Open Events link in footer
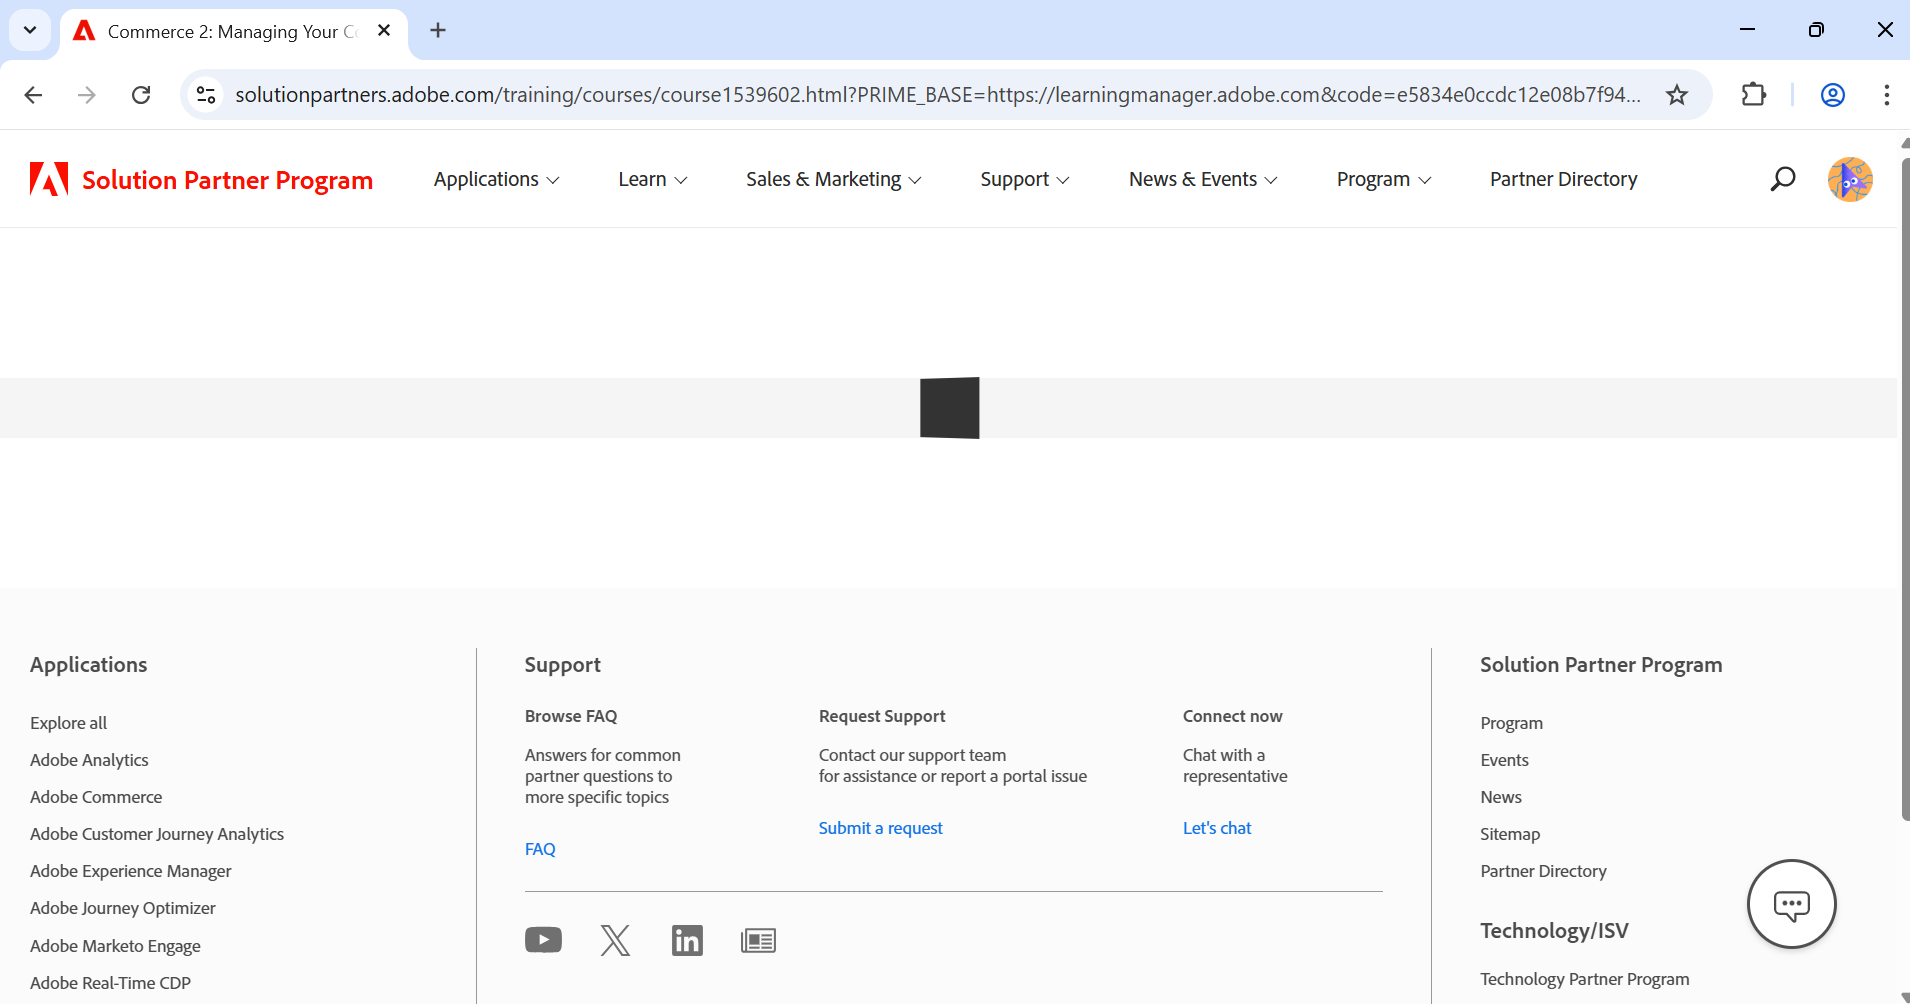 (1504, 760)
